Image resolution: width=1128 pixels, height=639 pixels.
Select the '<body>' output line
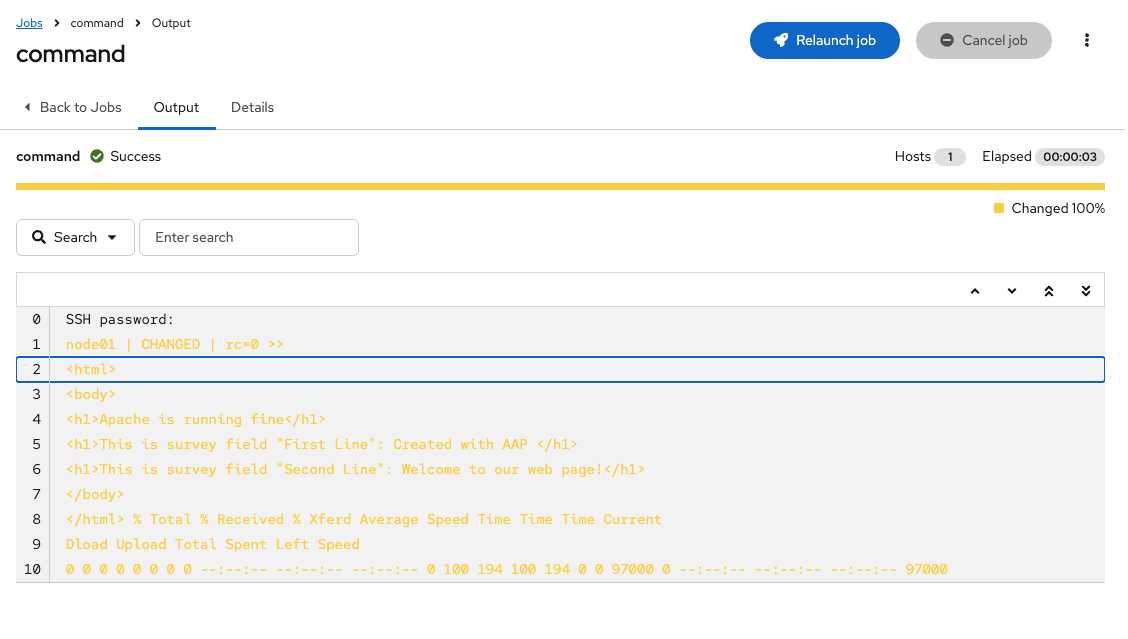coord(560,394)
